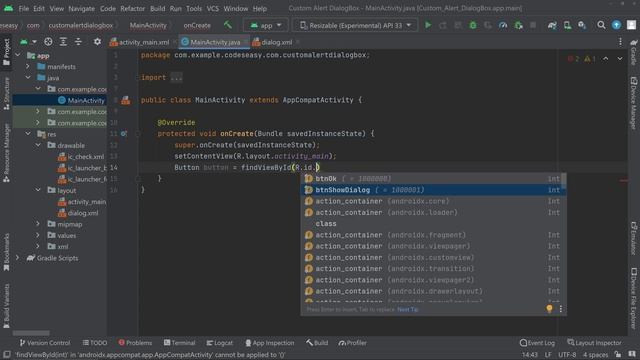Image resolution: width=640 pixels, height=360 pixels.
Task: Open Device Manager icon in the top toolbar
Action: point(567,25)
